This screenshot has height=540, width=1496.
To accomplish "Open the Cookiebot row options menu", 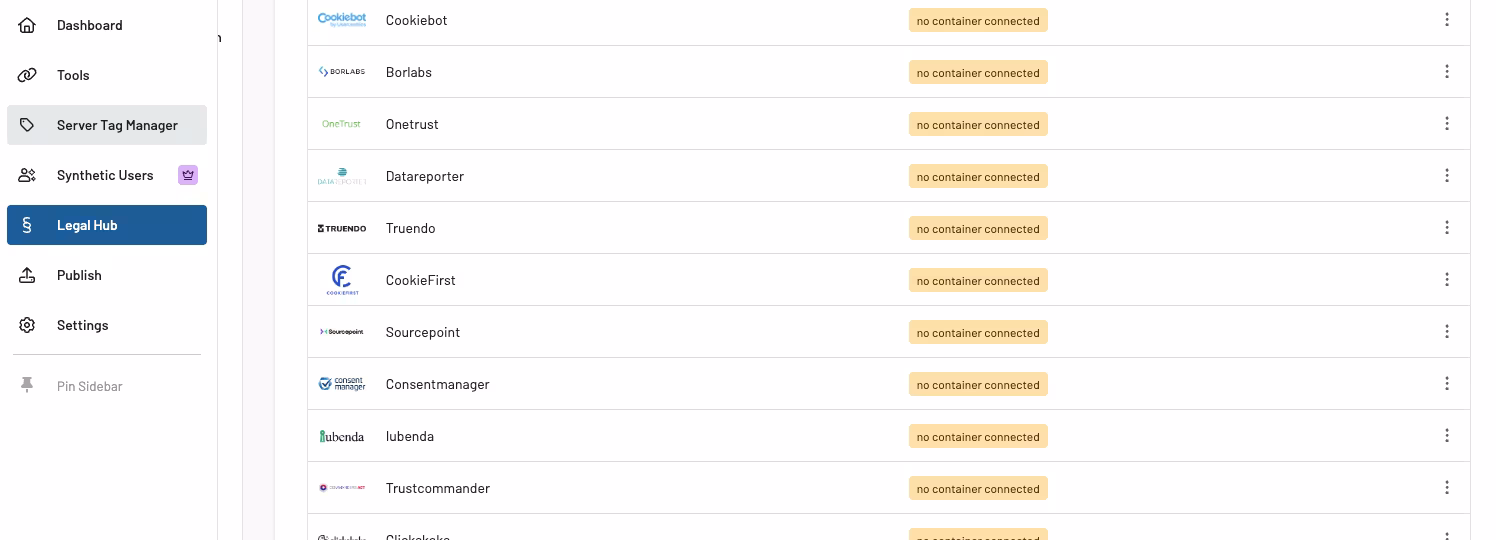I will tap(1446, 20).
